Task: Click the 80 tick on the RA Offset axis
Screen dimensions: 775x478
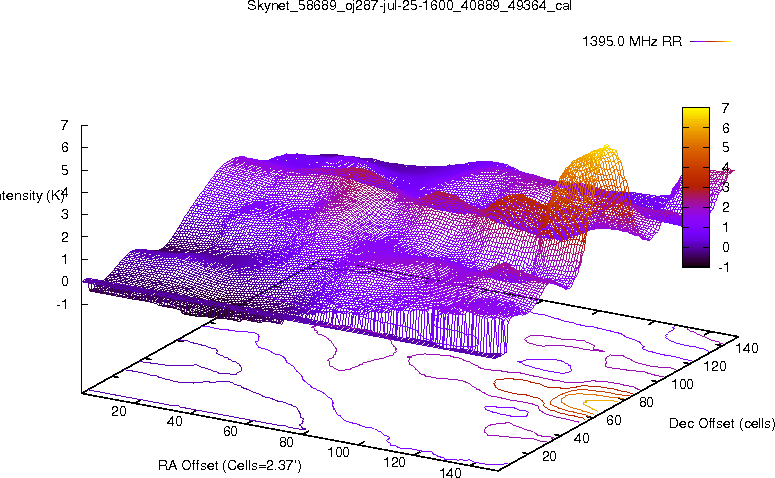Action: (x=286, y=442)
